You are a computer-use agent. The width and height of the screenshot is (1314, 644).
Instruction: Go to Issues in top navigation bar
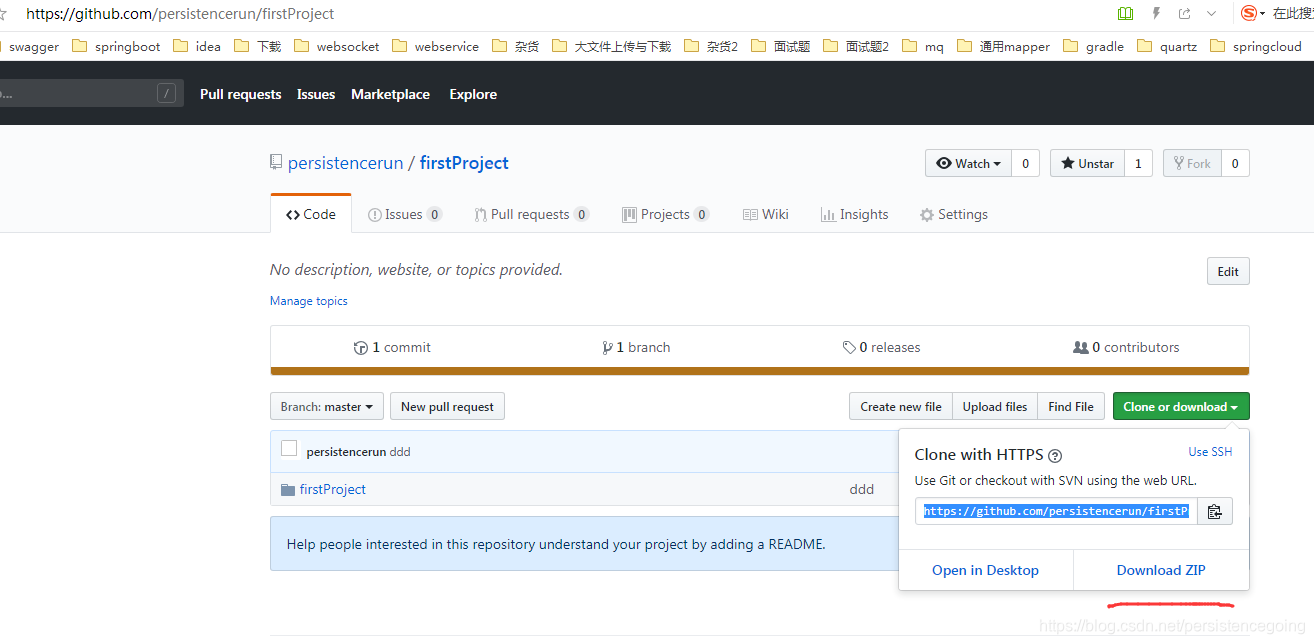click(316, 94)
